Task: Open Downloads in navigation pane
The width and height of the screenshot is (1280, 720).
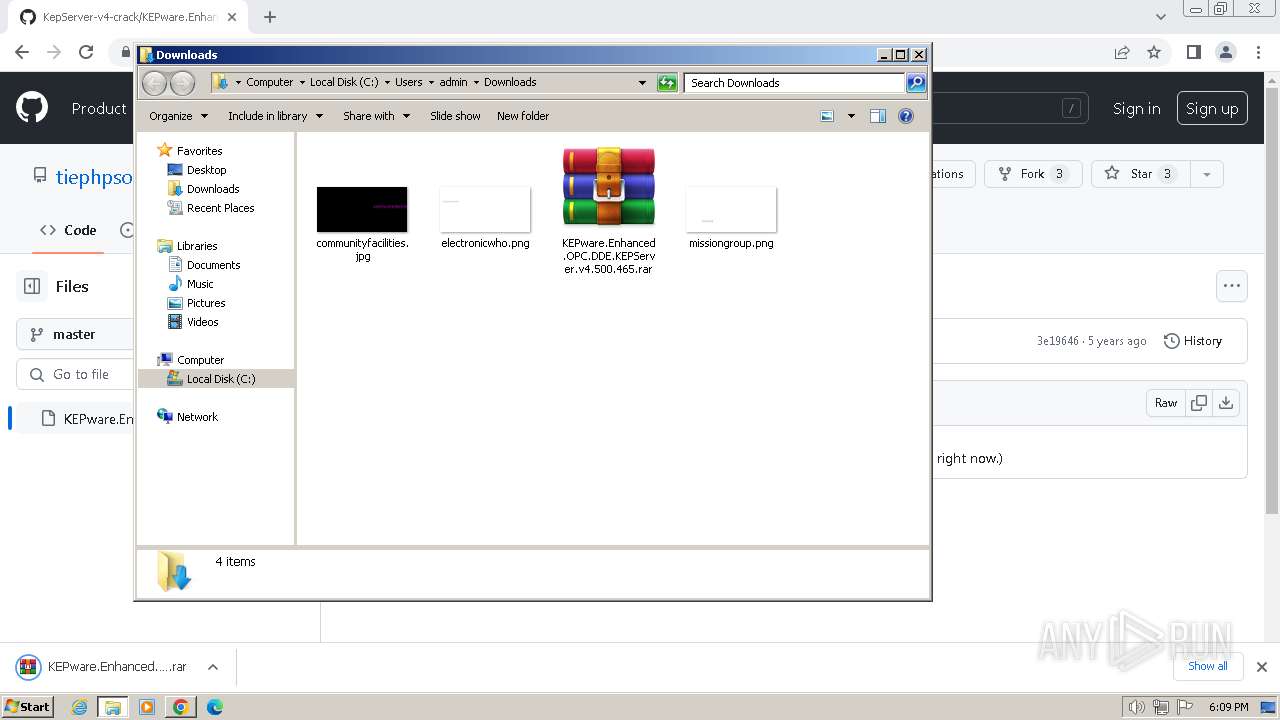Action: [x=213, y=189]
